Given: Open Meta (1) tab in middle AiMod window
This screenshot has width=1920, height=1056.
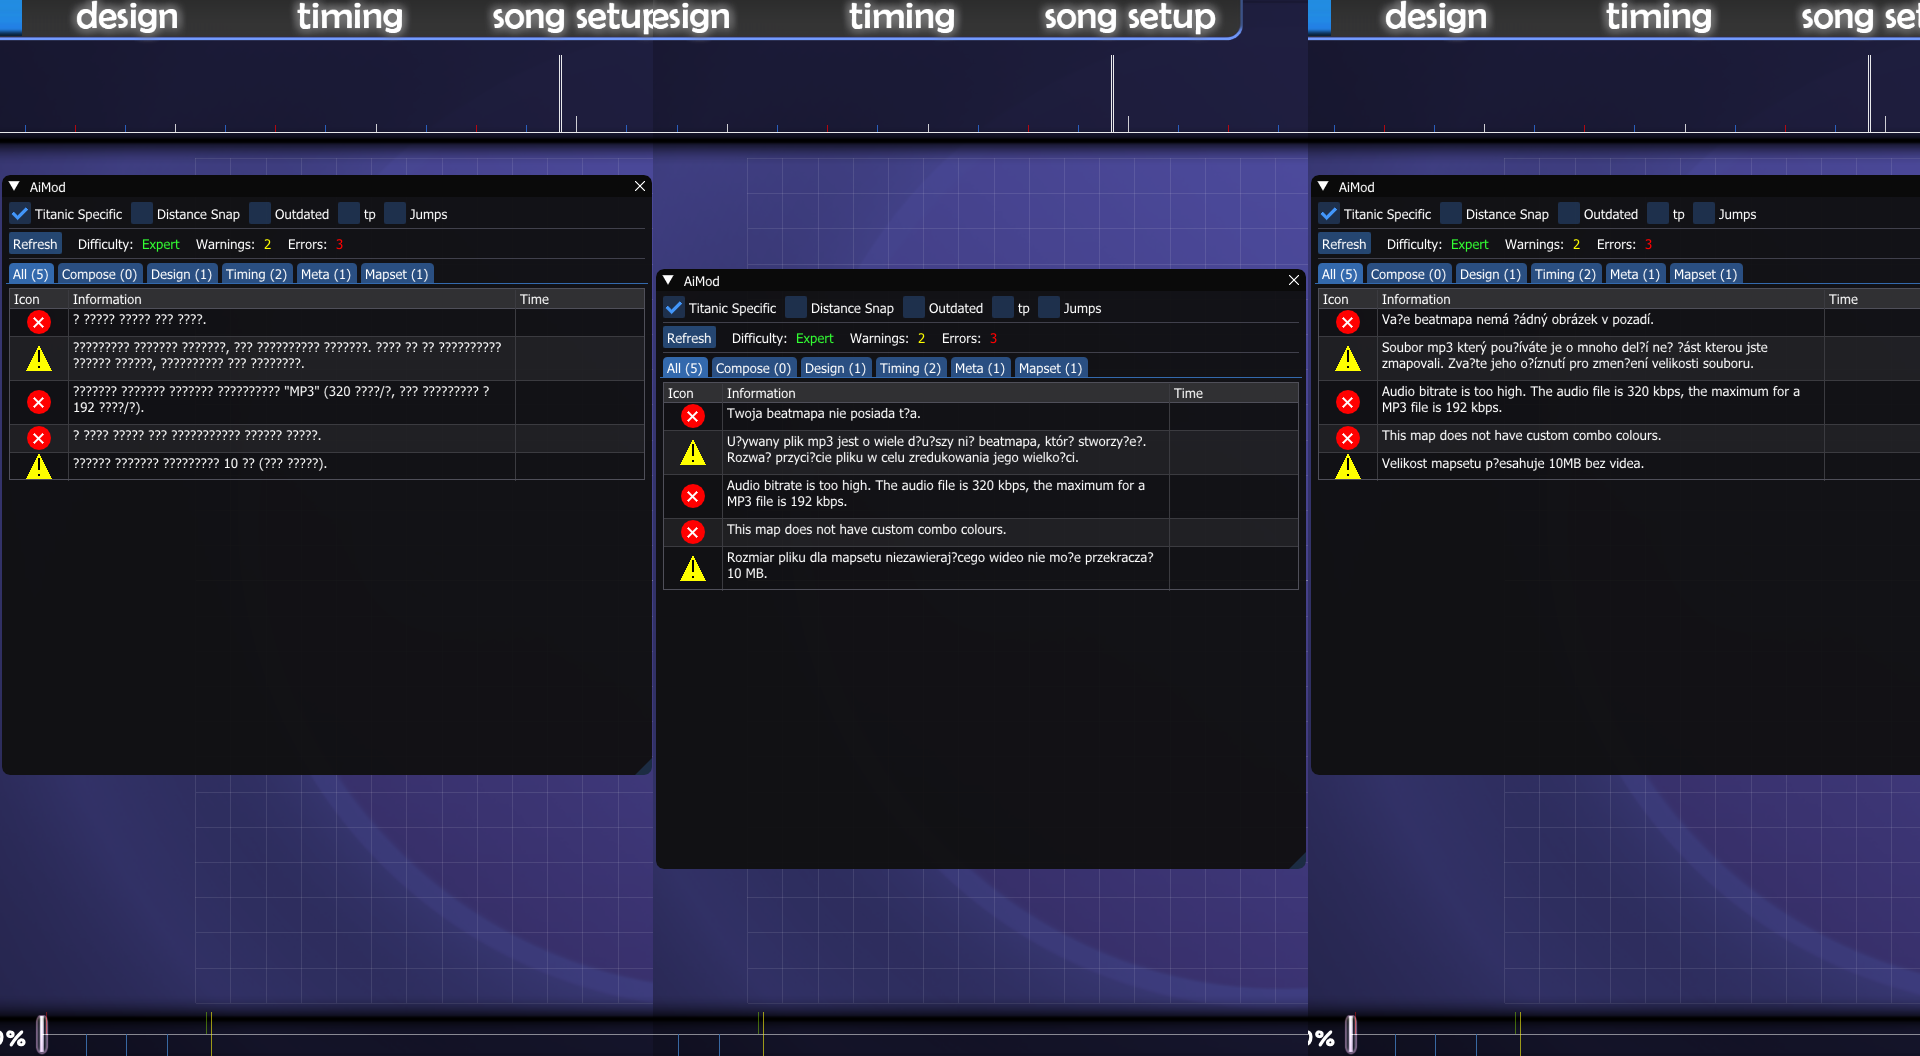Looking at the screenshot, I should [x=980, y=368].
